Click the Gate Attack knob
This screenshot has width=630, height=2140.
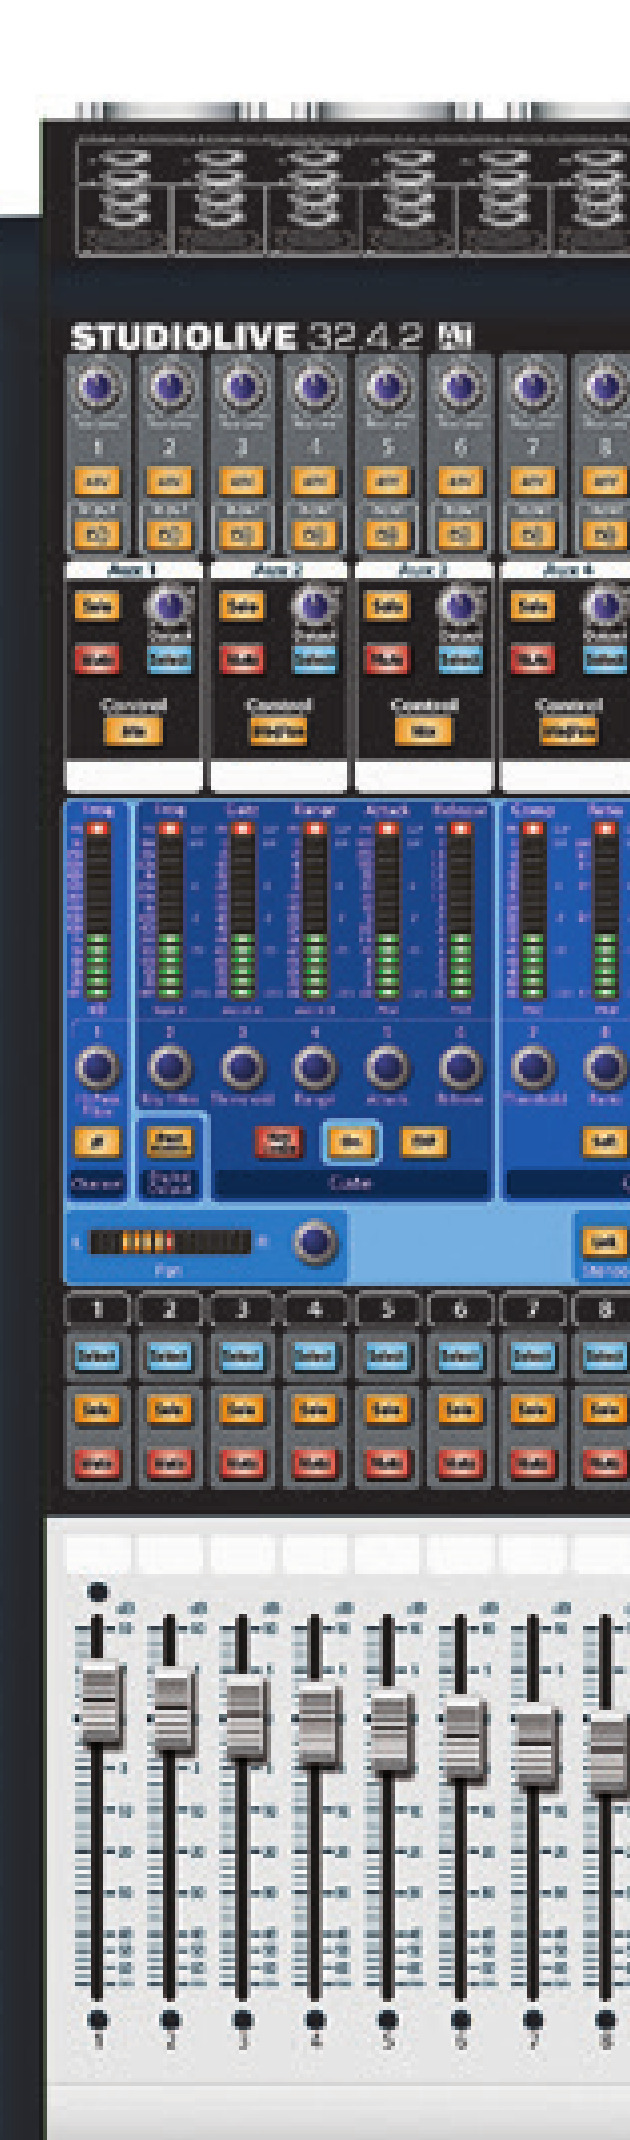point(387,1068)
